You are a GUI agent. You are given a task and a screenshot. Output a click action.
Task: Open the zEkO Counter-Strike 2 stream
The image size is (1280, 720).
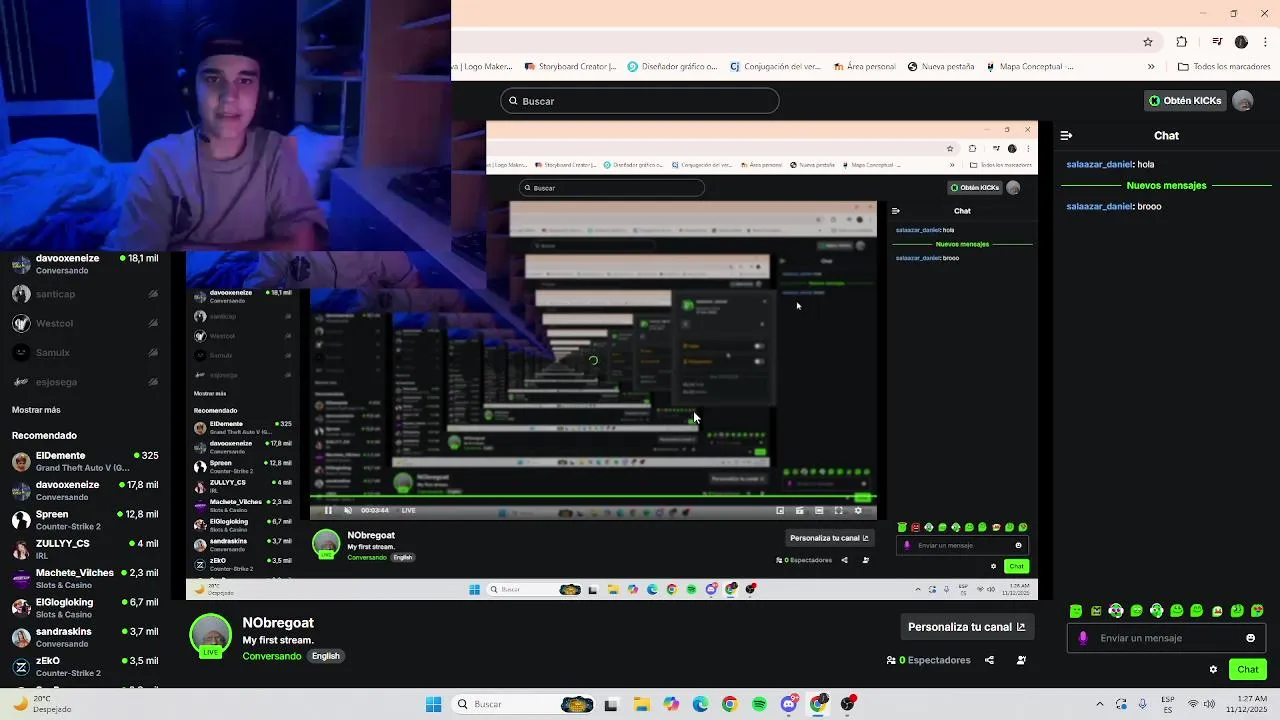[85, 666]
